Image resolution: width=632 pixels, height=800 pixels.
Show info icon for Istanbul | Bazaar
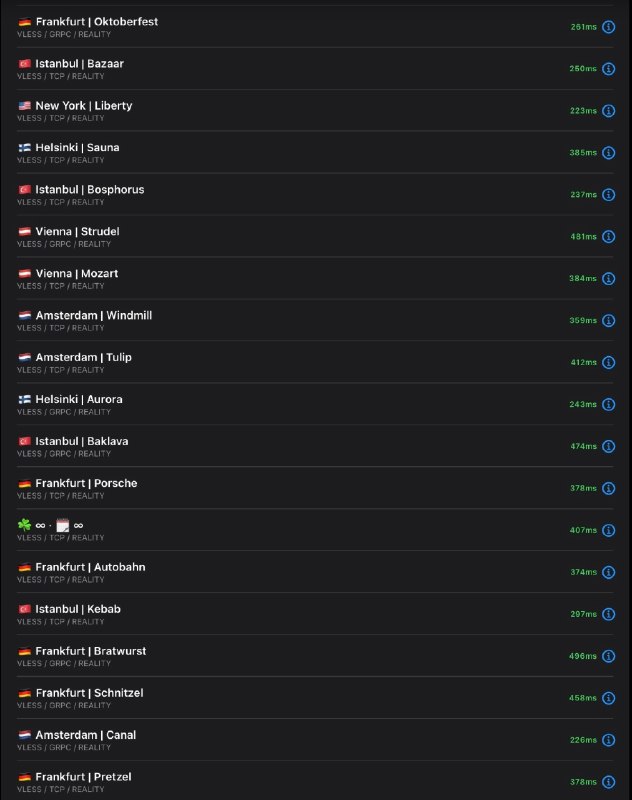point(608,69)
